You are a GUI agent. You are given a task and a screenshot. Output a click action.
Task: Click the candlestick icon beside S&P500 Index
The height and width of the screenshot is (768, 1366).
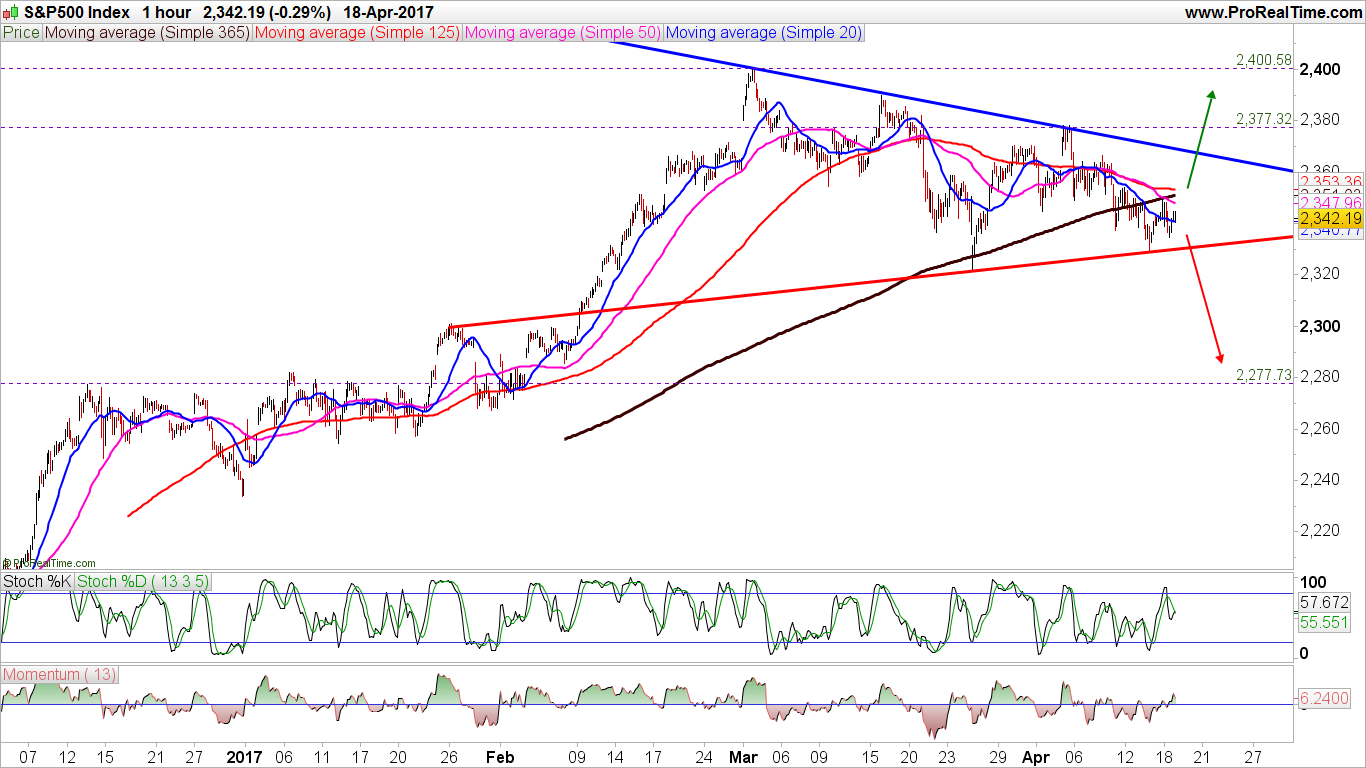pyautogui.click(x=9, y=12)
